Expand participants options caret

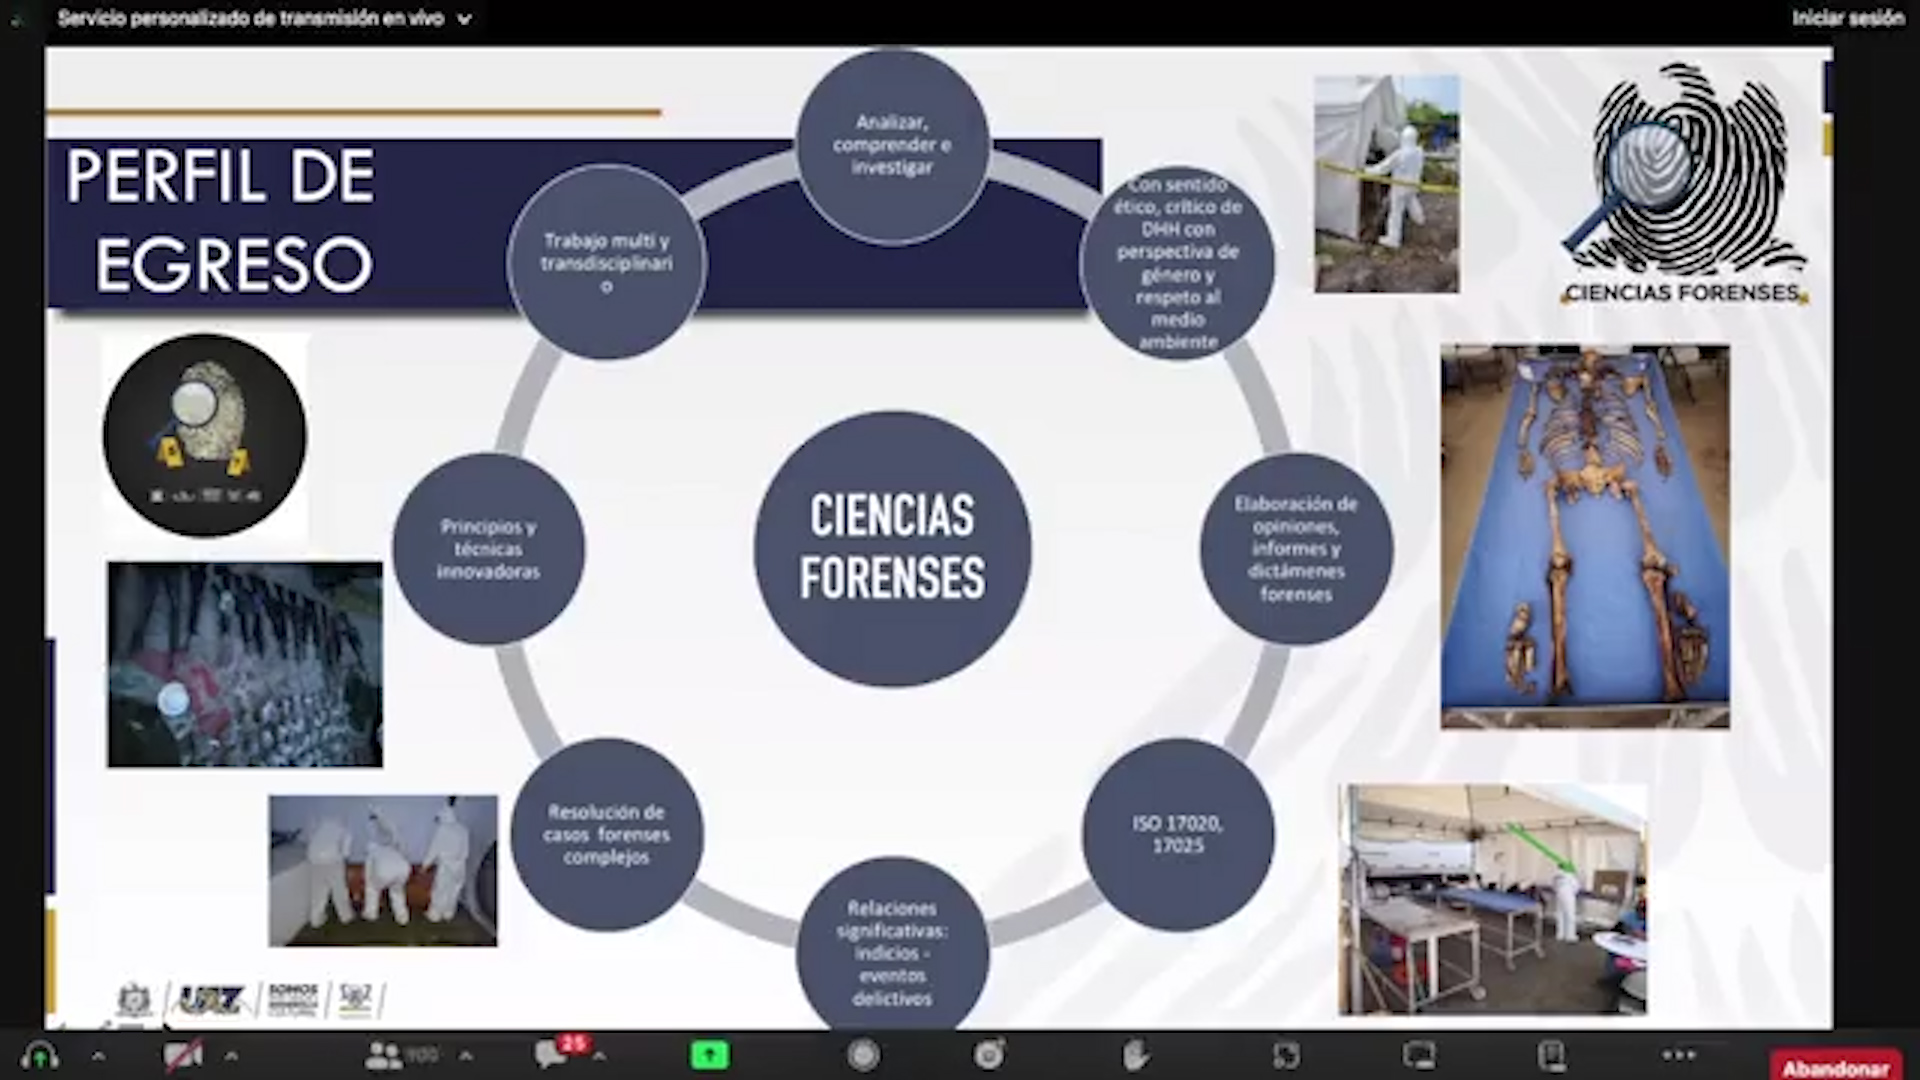click(466, 1055)
